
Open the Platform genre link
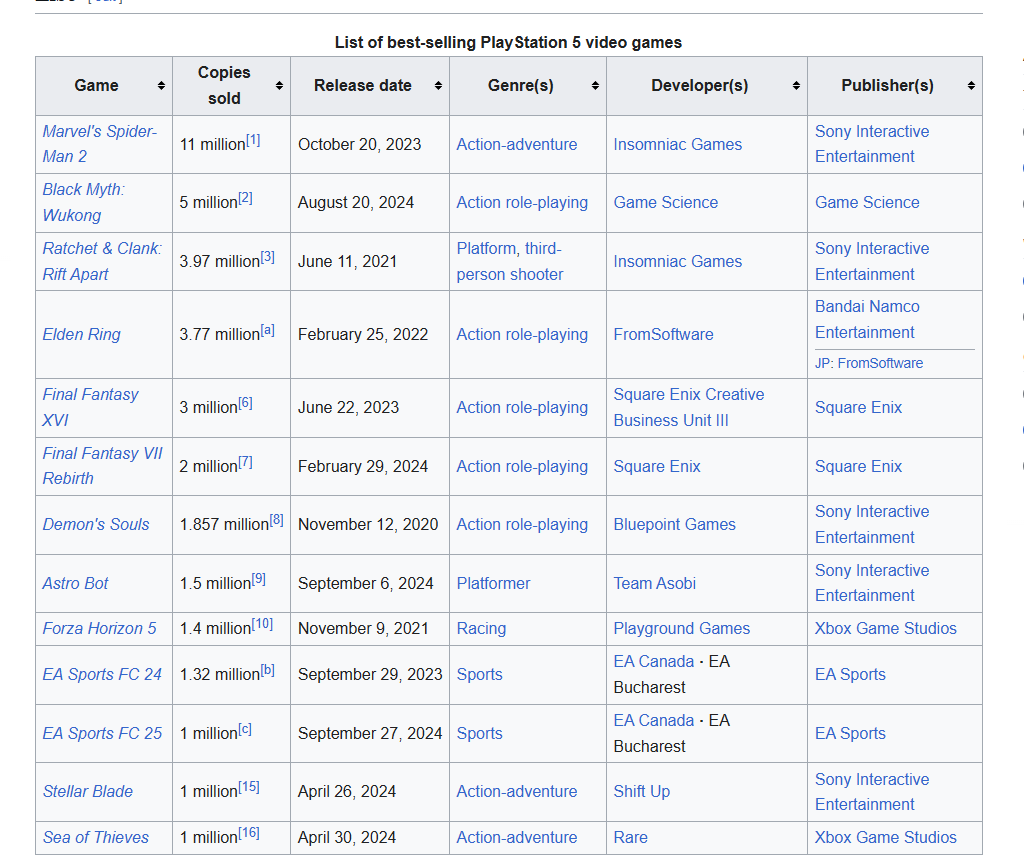point(486,249)
